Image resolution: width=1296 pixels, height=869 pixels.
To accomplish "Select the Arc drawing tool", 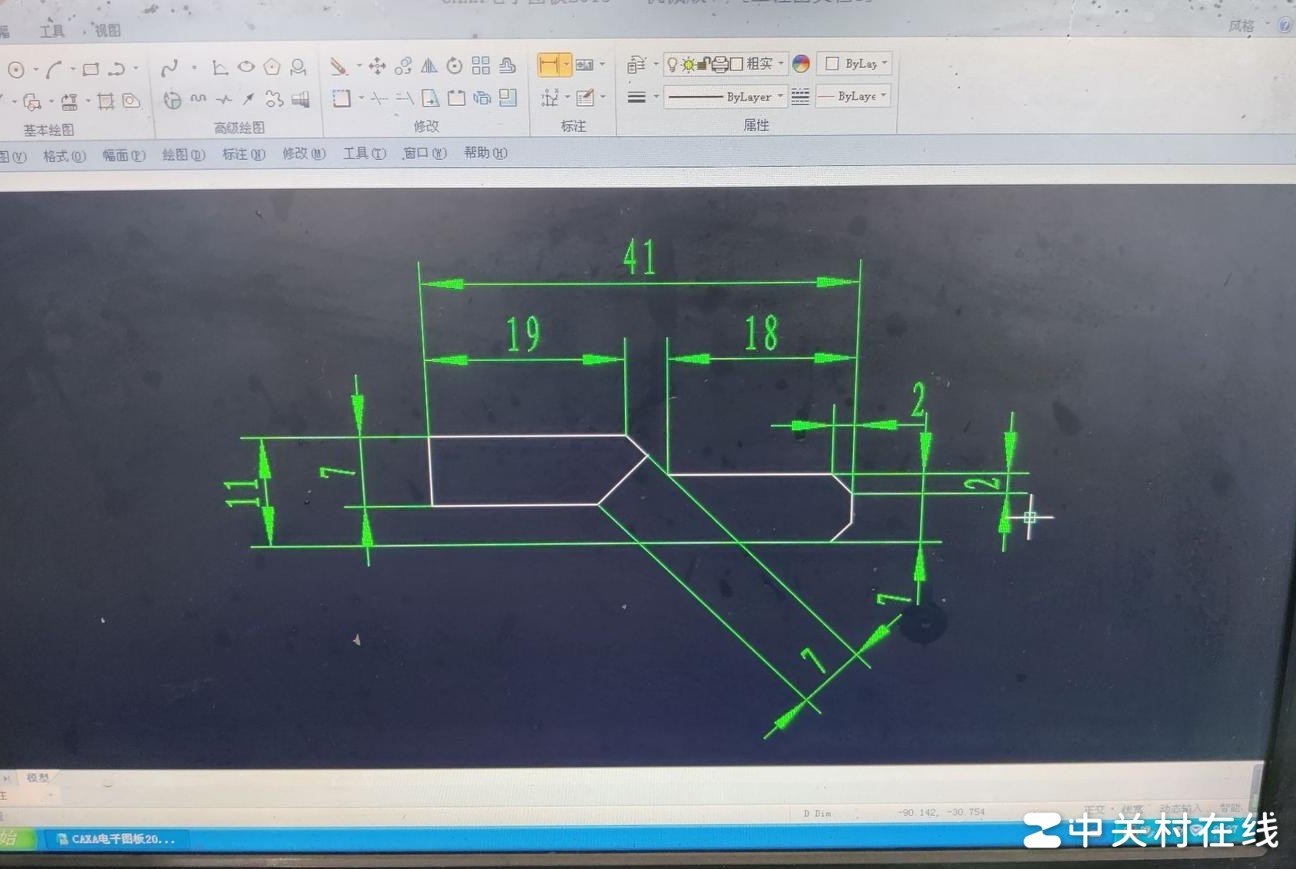I will point(54,69).
